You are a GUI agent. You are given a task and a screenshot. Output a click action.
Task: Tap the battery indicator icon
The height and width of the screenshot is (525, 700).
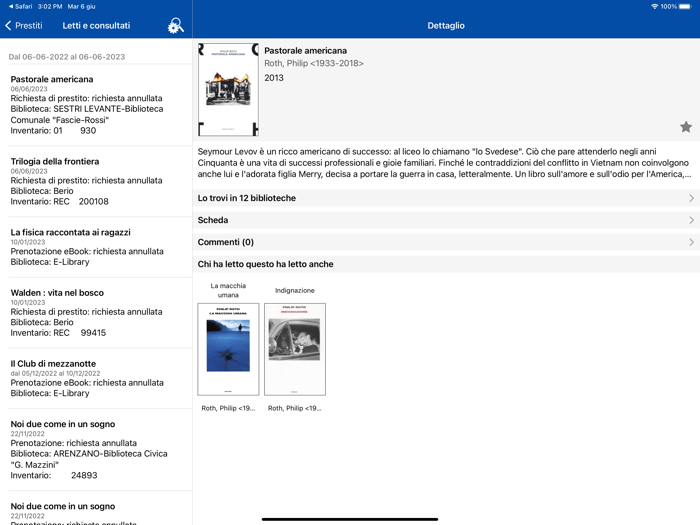pyautogui.click(x=685, y=6)
